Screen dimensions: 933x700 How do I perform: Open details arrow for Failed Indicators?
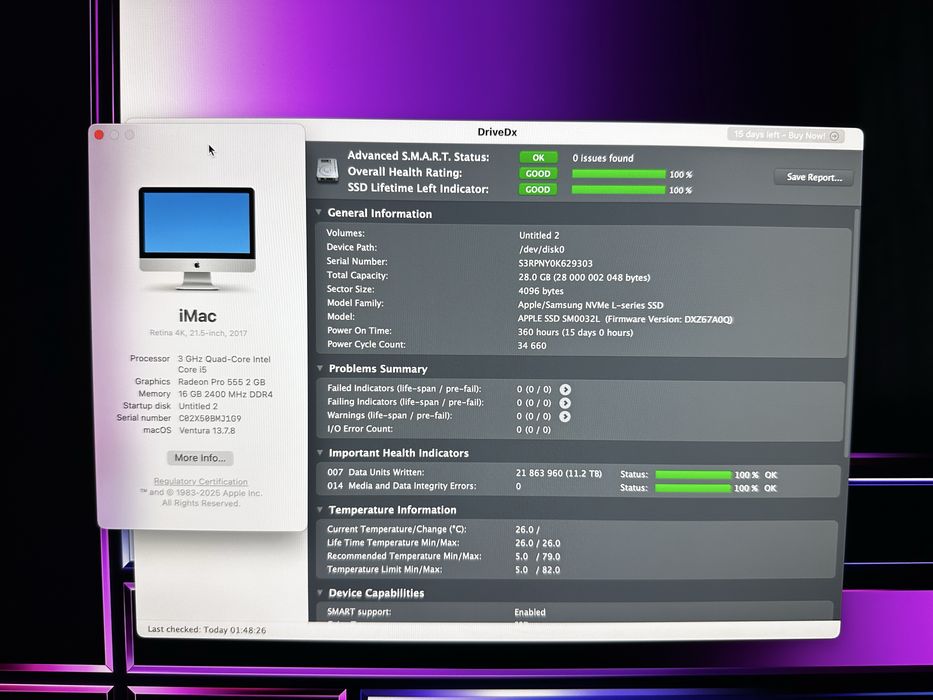pyautogui.click(x=565, y=389)
